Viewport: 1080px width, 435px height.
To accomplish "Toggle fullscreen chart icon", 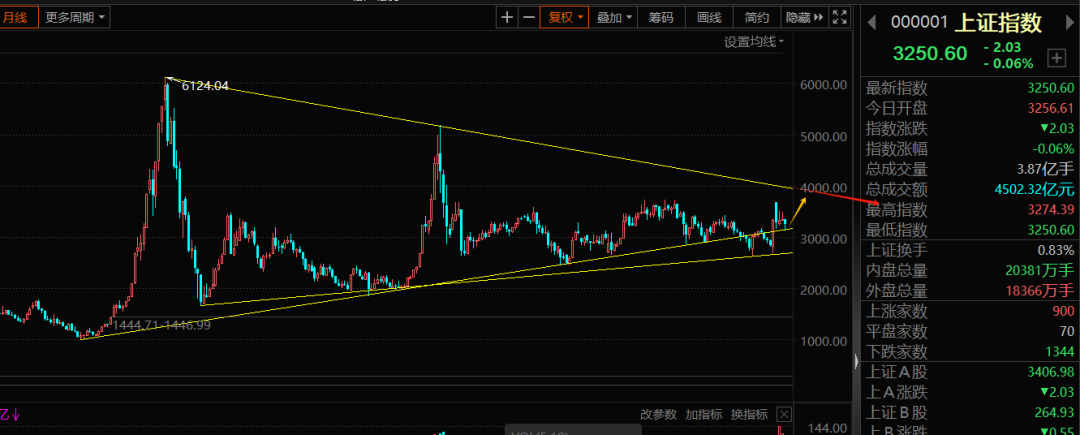I will pos(840,17).
